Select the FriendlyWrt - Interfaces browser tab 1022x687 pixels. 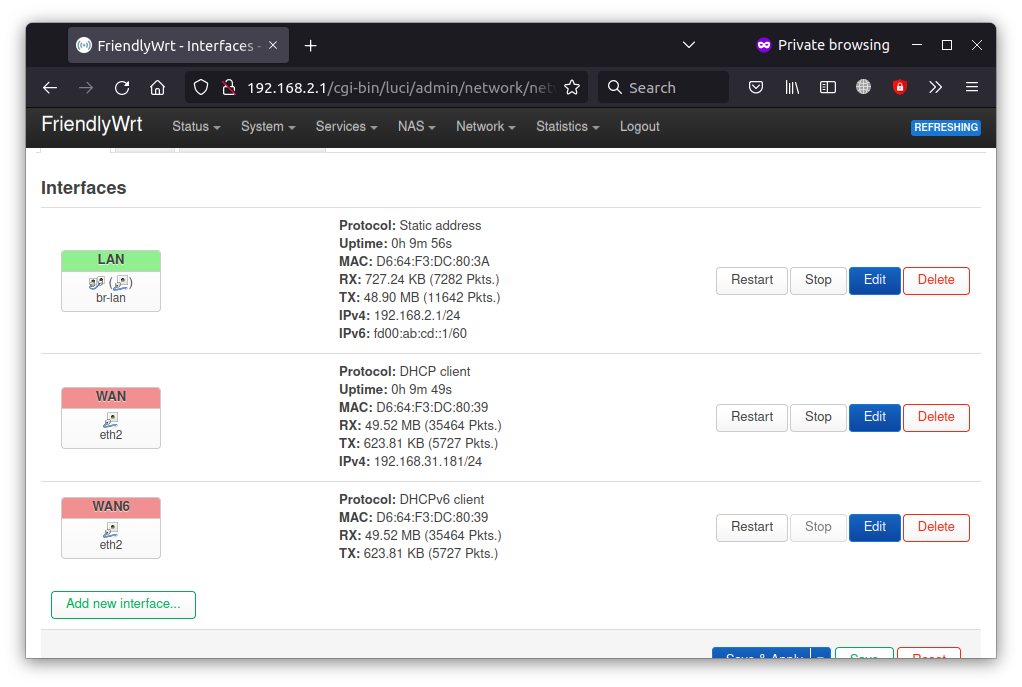[x=178, y=46]
